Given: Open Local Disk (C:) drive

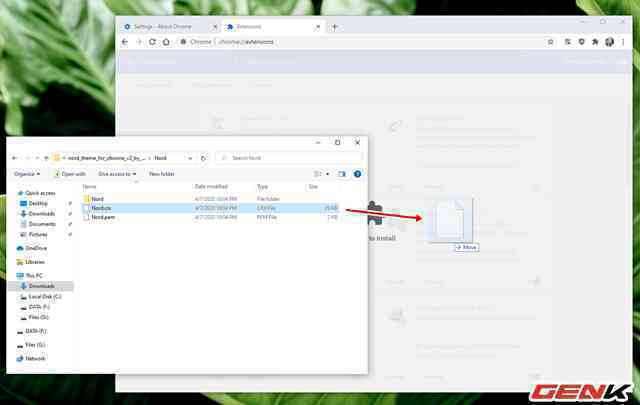Looking at the screenshot, I should pyautogui.click(x=45, y=297).
